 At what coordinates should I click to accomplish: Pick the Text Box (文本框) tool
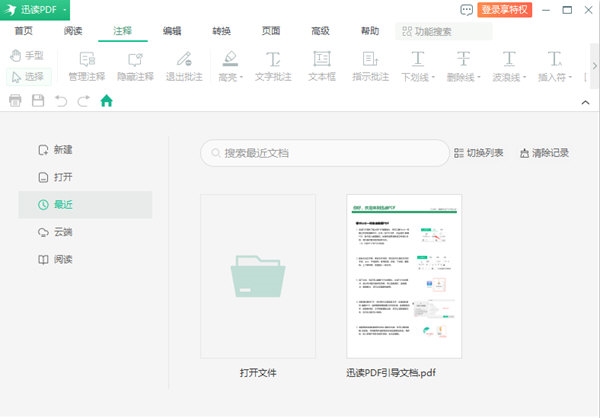pos(322,66)
